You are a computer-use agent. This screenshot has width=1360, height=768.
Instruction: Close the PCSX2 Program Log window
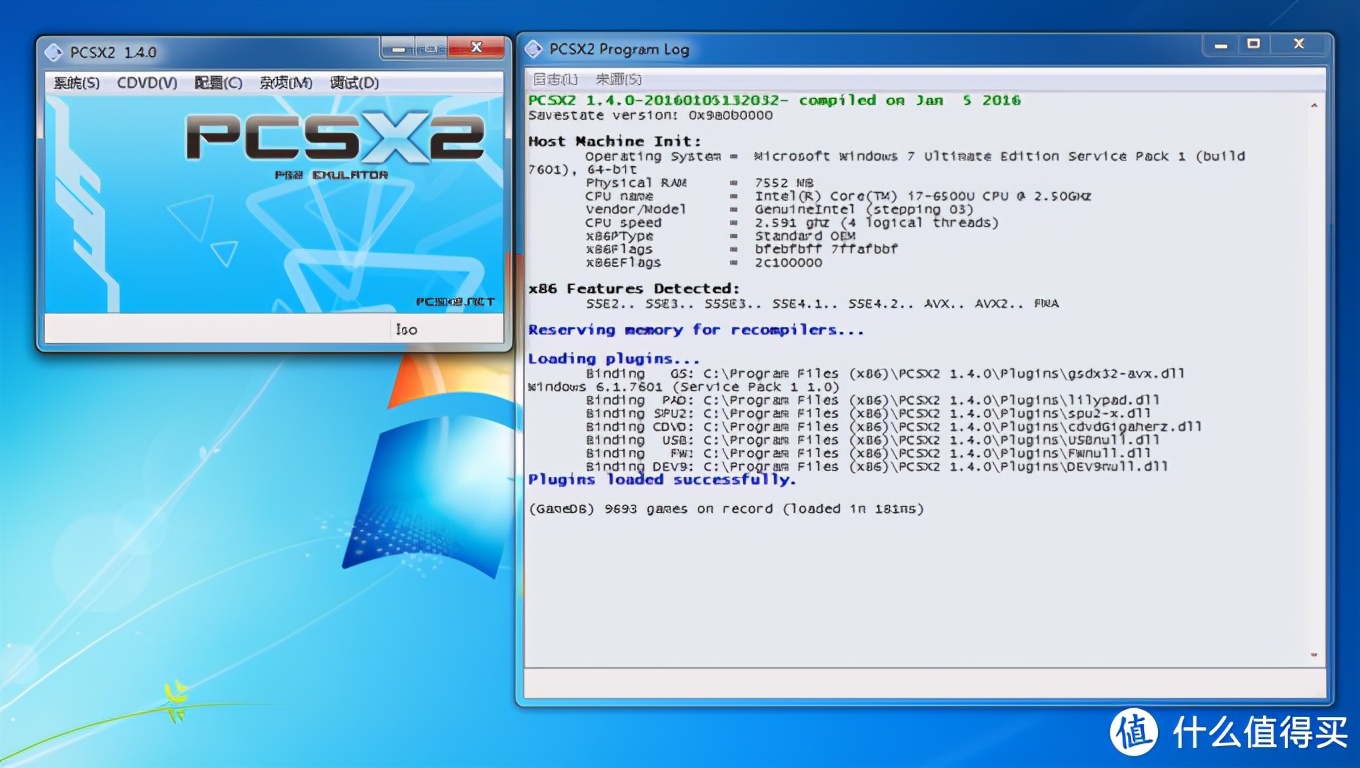1299,44
